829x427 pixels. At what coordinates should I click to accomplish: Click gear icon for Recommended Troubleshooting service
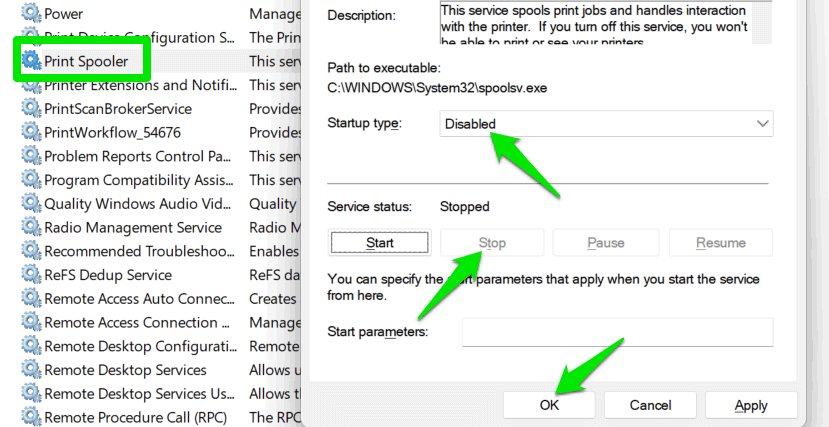pos(32,251)
